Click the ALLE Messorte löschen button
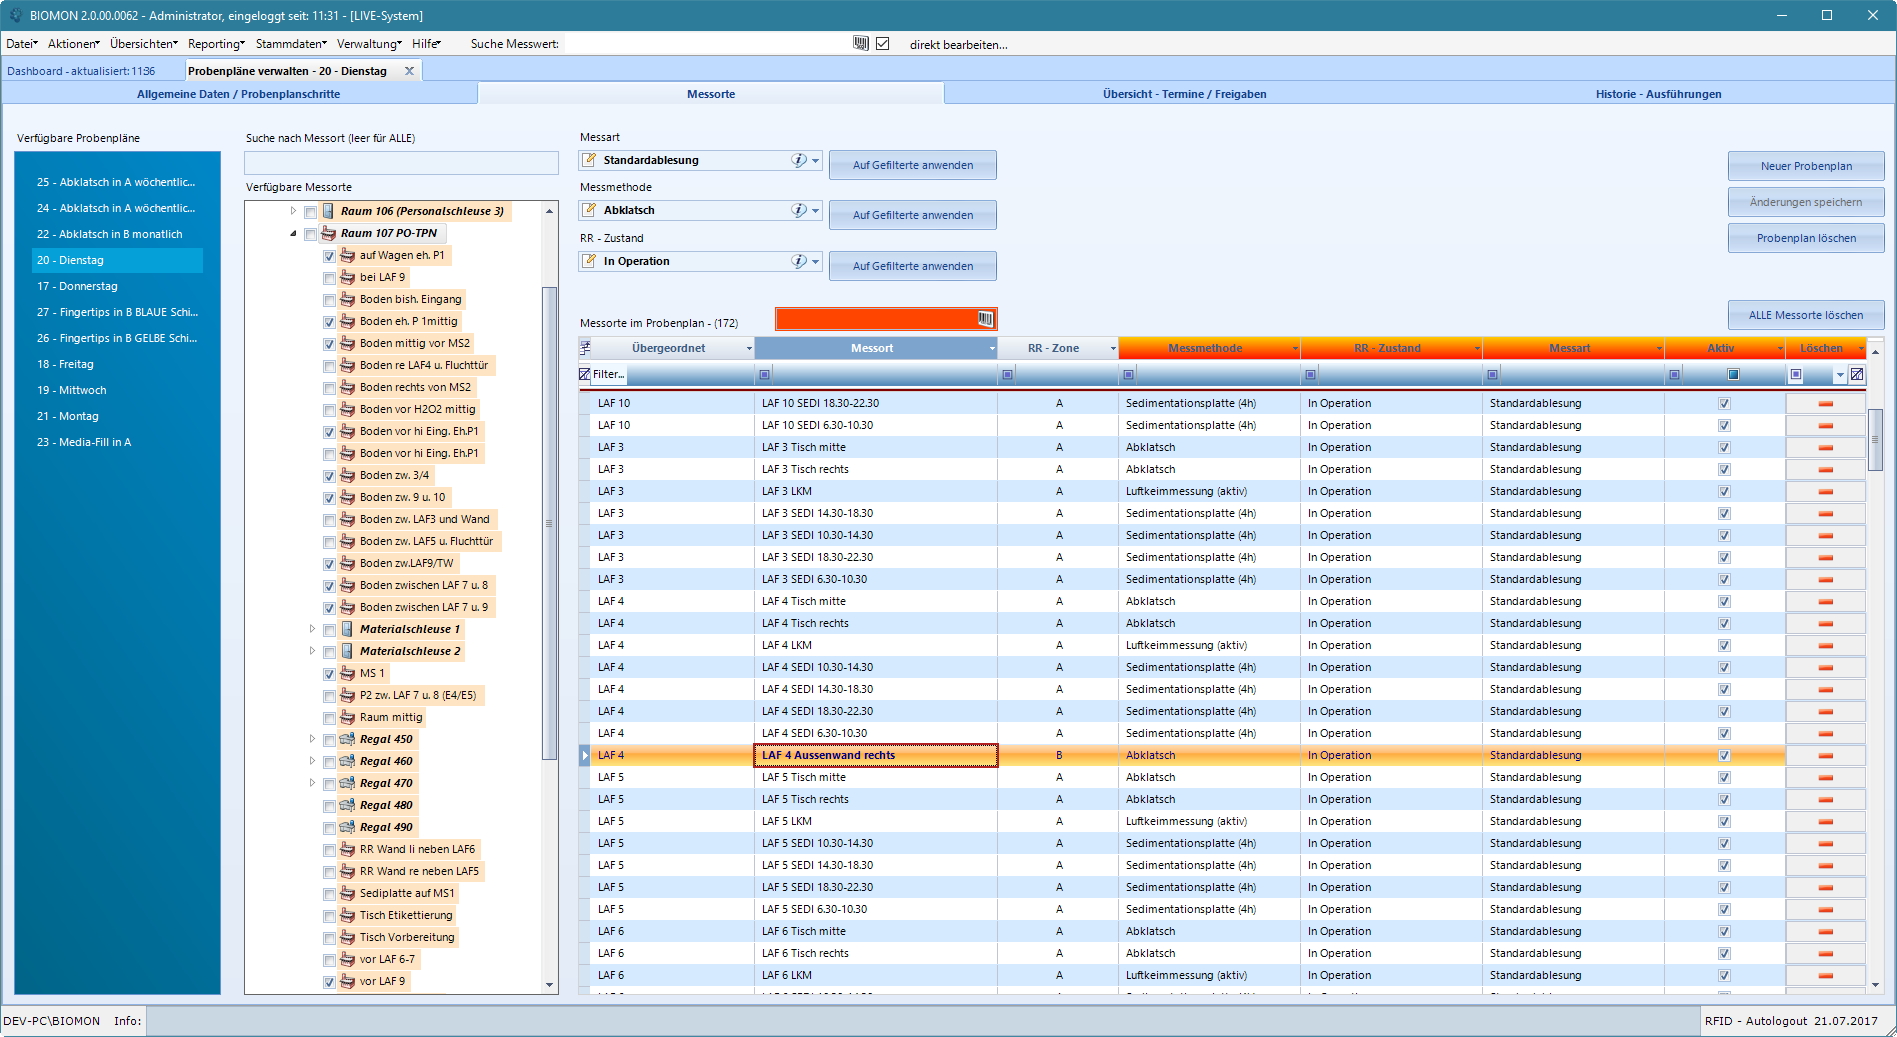The width and height of the screenshot is (1897, 1037). [x=1806, y=315]
